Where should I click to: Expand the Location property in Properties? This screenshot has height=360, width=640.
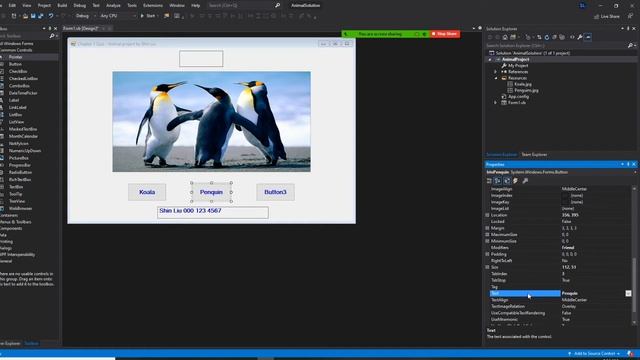(487, 215)
